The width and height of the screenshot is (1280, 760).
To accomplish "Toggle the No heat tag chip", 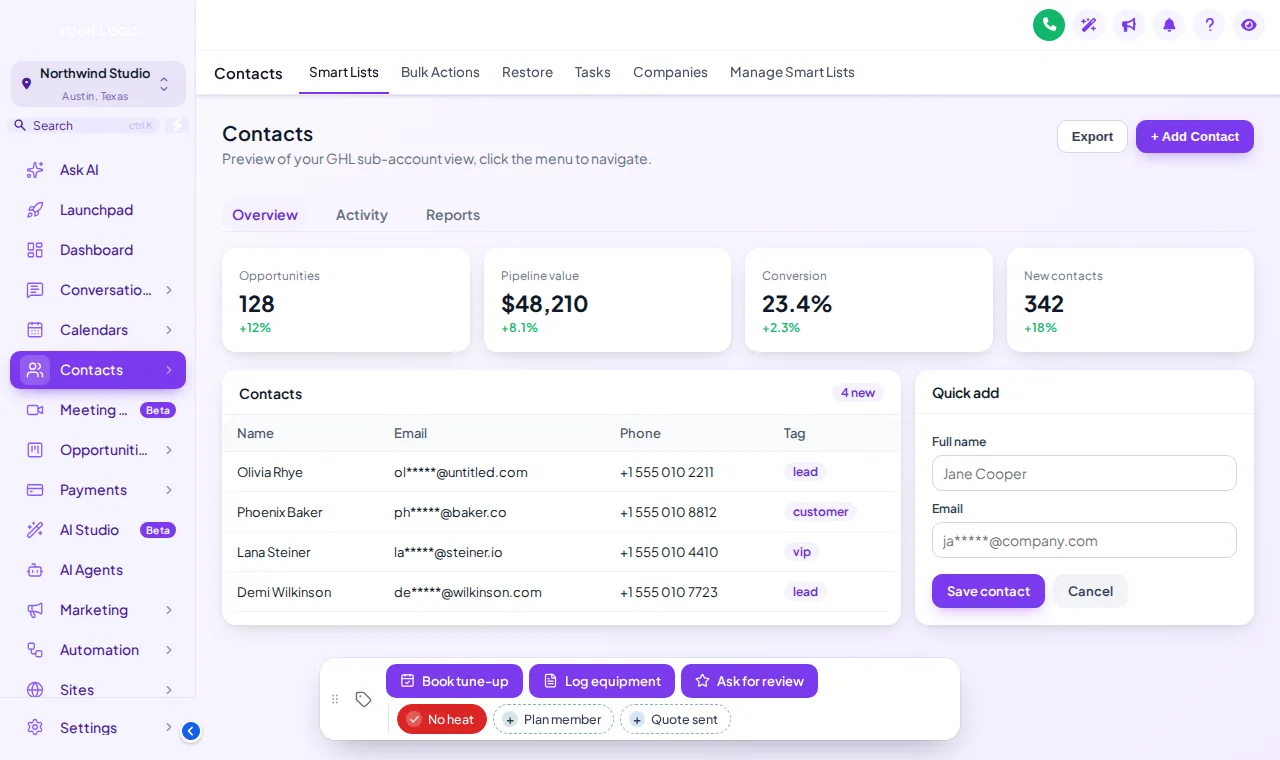I will pos(442,719).
